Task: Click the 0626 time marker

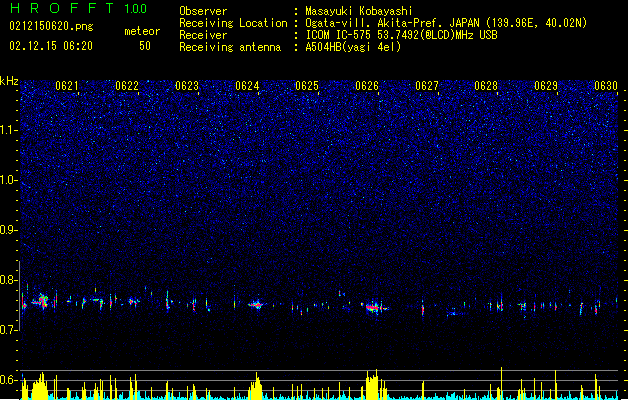Action: pos(367,86)
